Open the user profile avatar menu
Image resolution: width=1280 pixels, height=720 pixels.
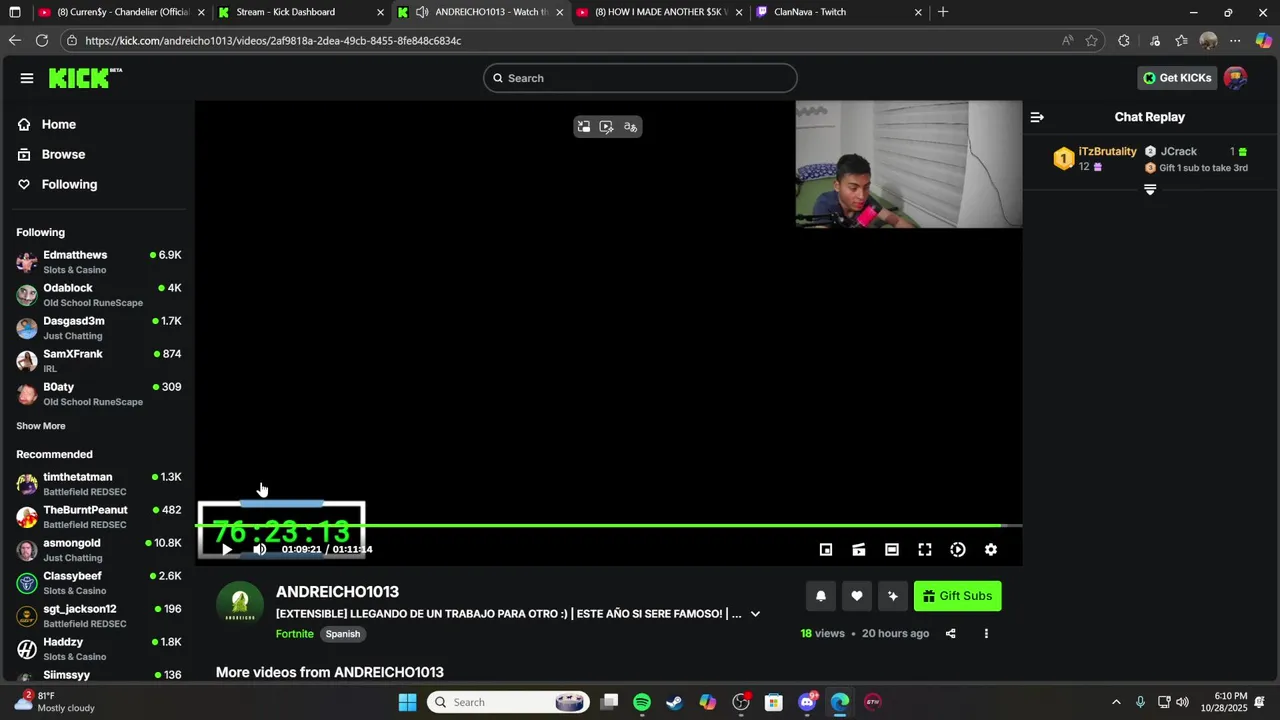[x=1236, y=78]
